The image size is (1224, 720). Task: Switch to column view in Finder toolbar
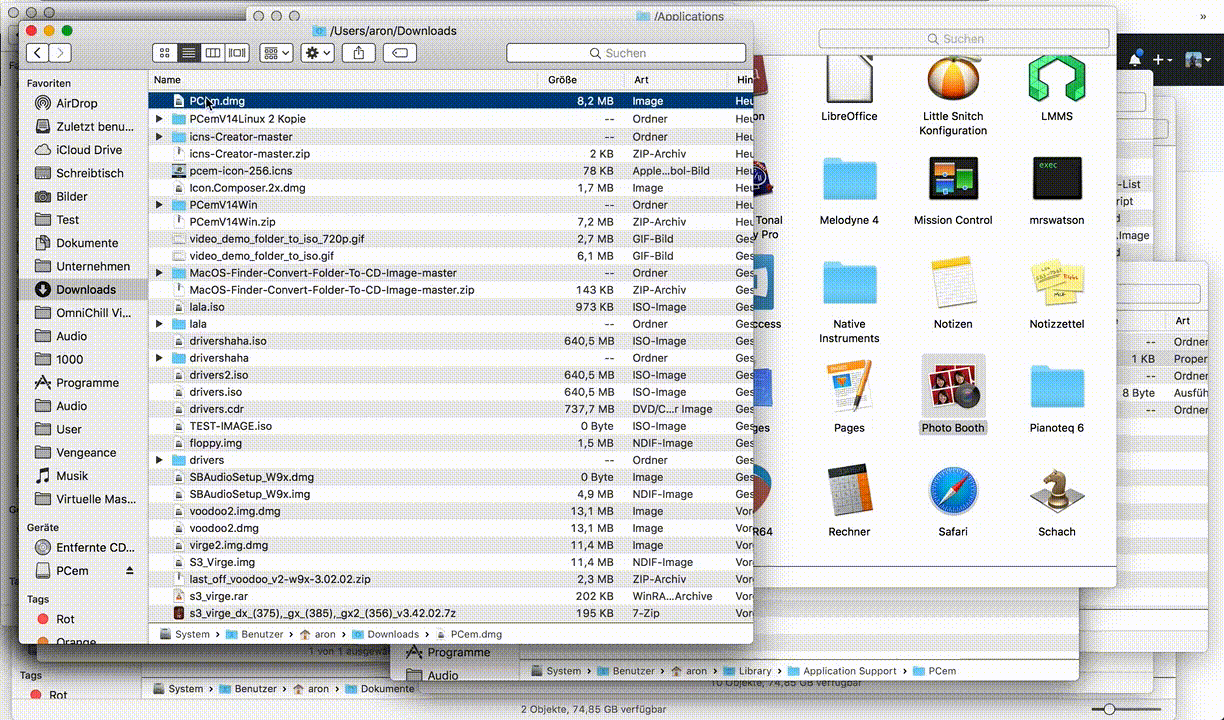tap(213, 53)
